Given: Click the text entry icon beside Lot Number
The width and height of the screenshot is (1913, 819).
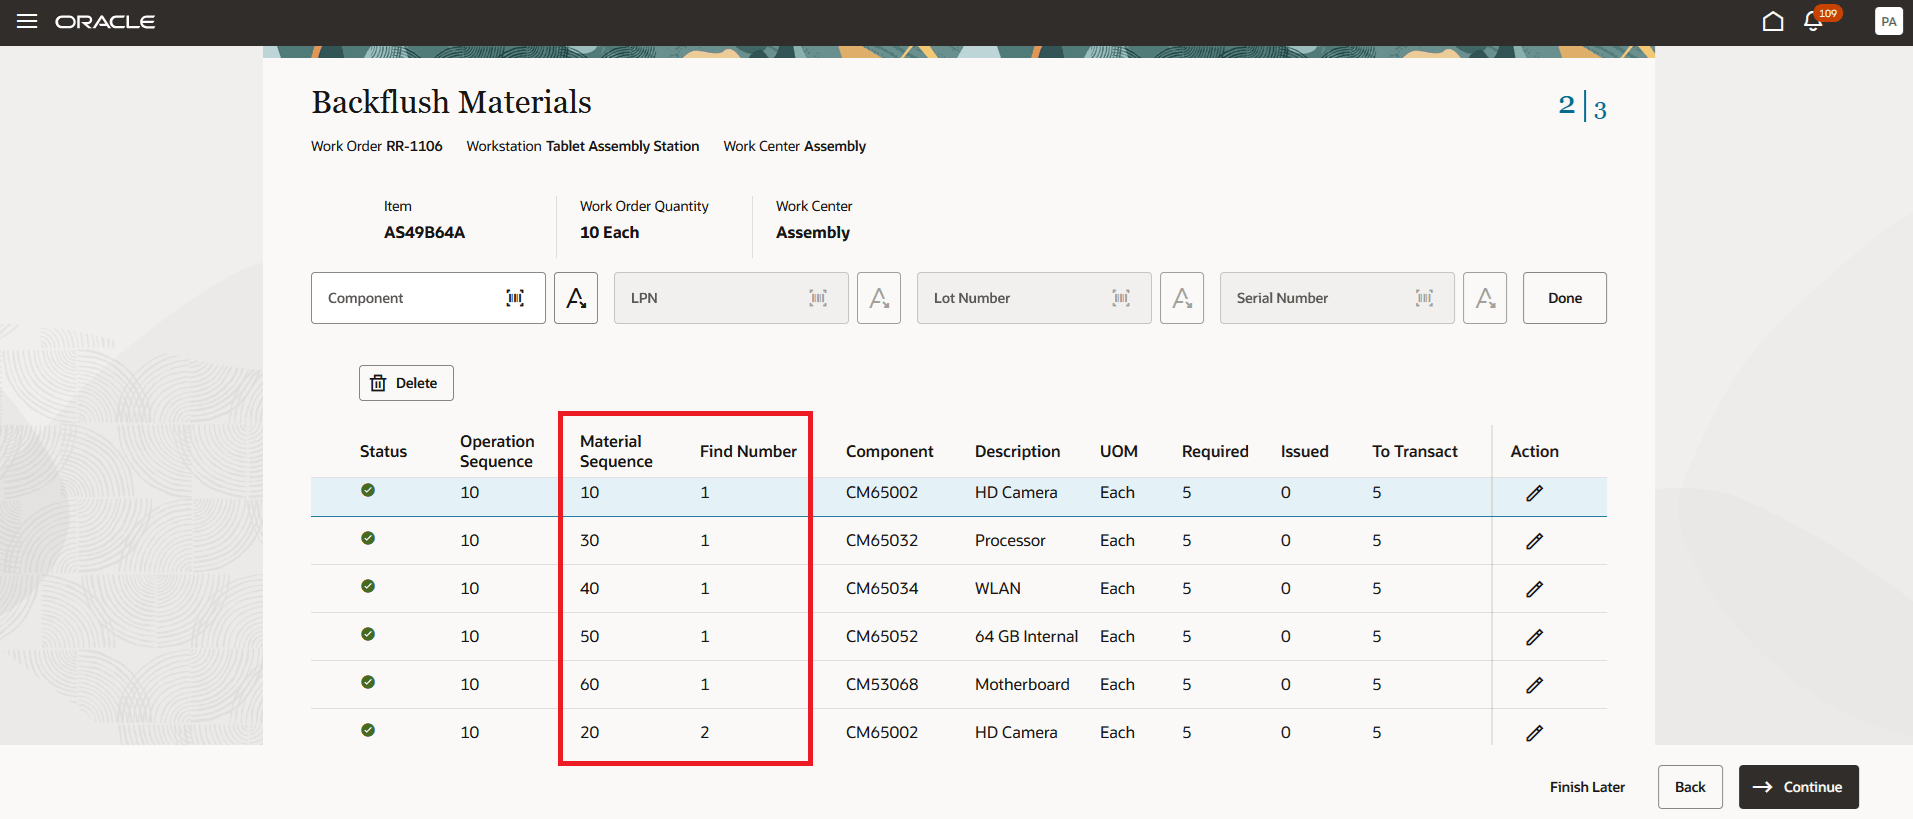Looking at the screenshot, I should point(1182,298).
